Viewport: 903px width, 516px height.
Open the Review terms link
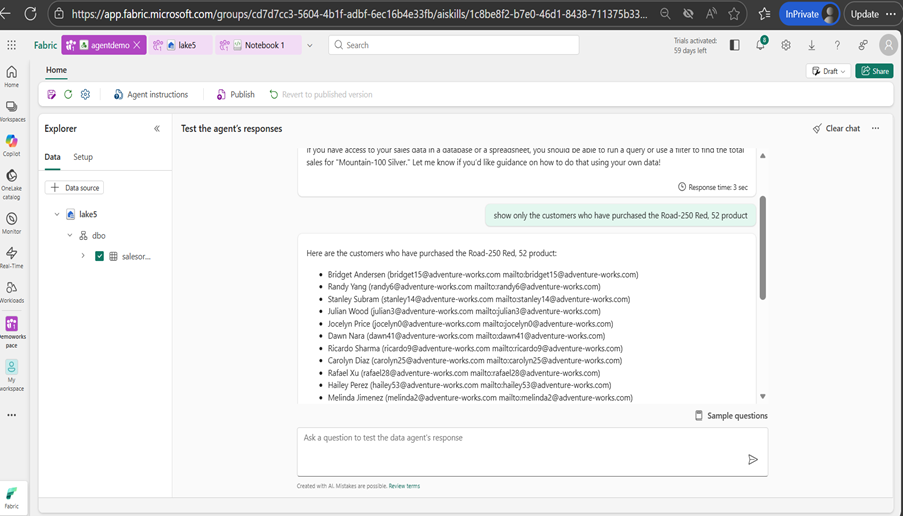click(404, 486)
